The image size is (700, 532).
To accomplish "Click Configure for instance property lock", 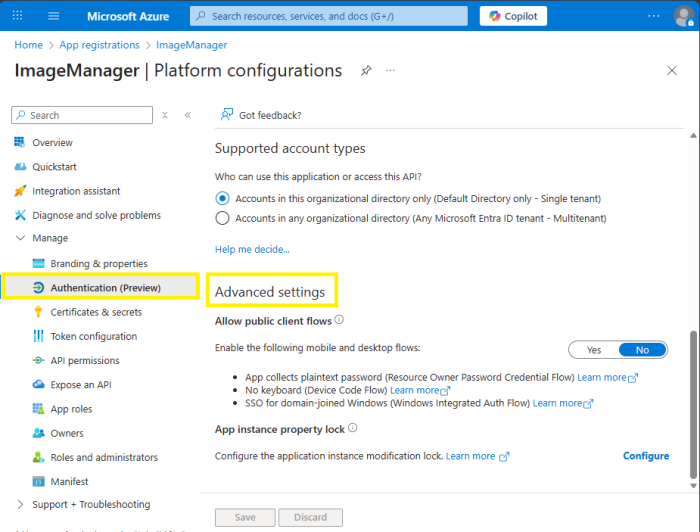I will coord(646,456).
